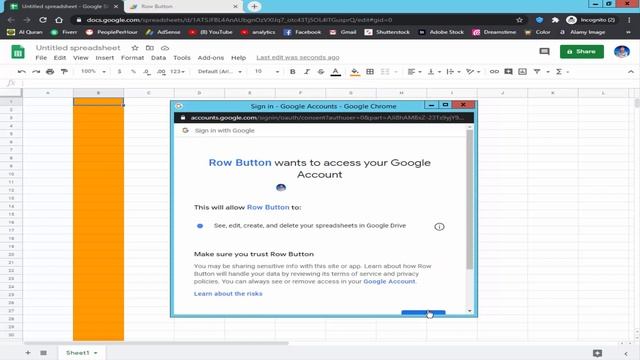640x360 pixels.
Task: Click the Insert link icon
Action: click(x=494, y=71)
